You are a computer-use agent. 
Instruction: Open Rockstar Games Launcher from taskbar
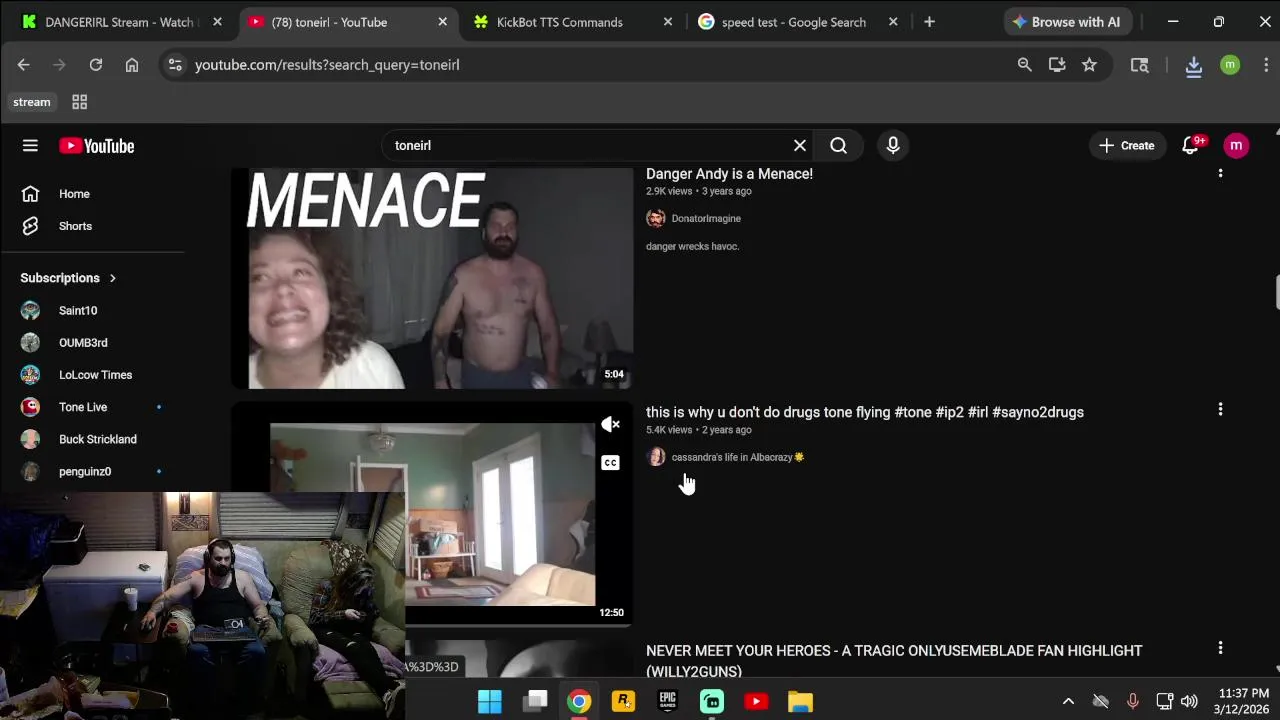623,701
